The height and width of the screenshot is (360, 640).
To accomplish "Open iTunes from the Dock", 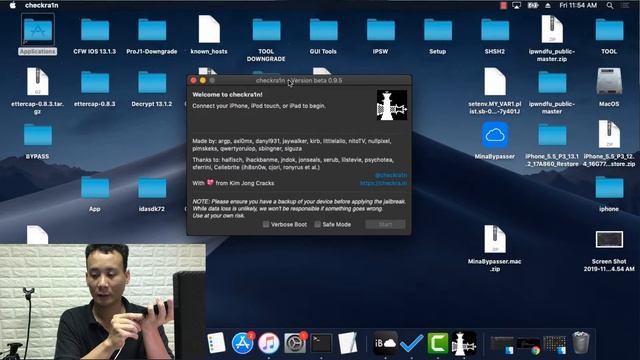I will coord(268,342).
